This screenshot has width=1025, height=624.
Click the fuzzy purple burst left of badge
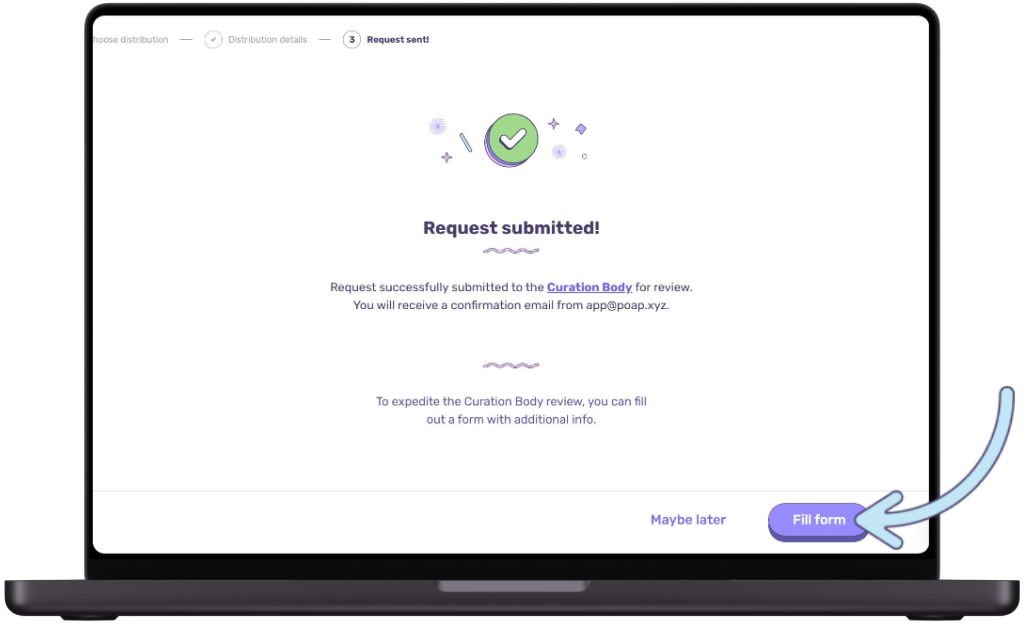(x=437, y=126)
